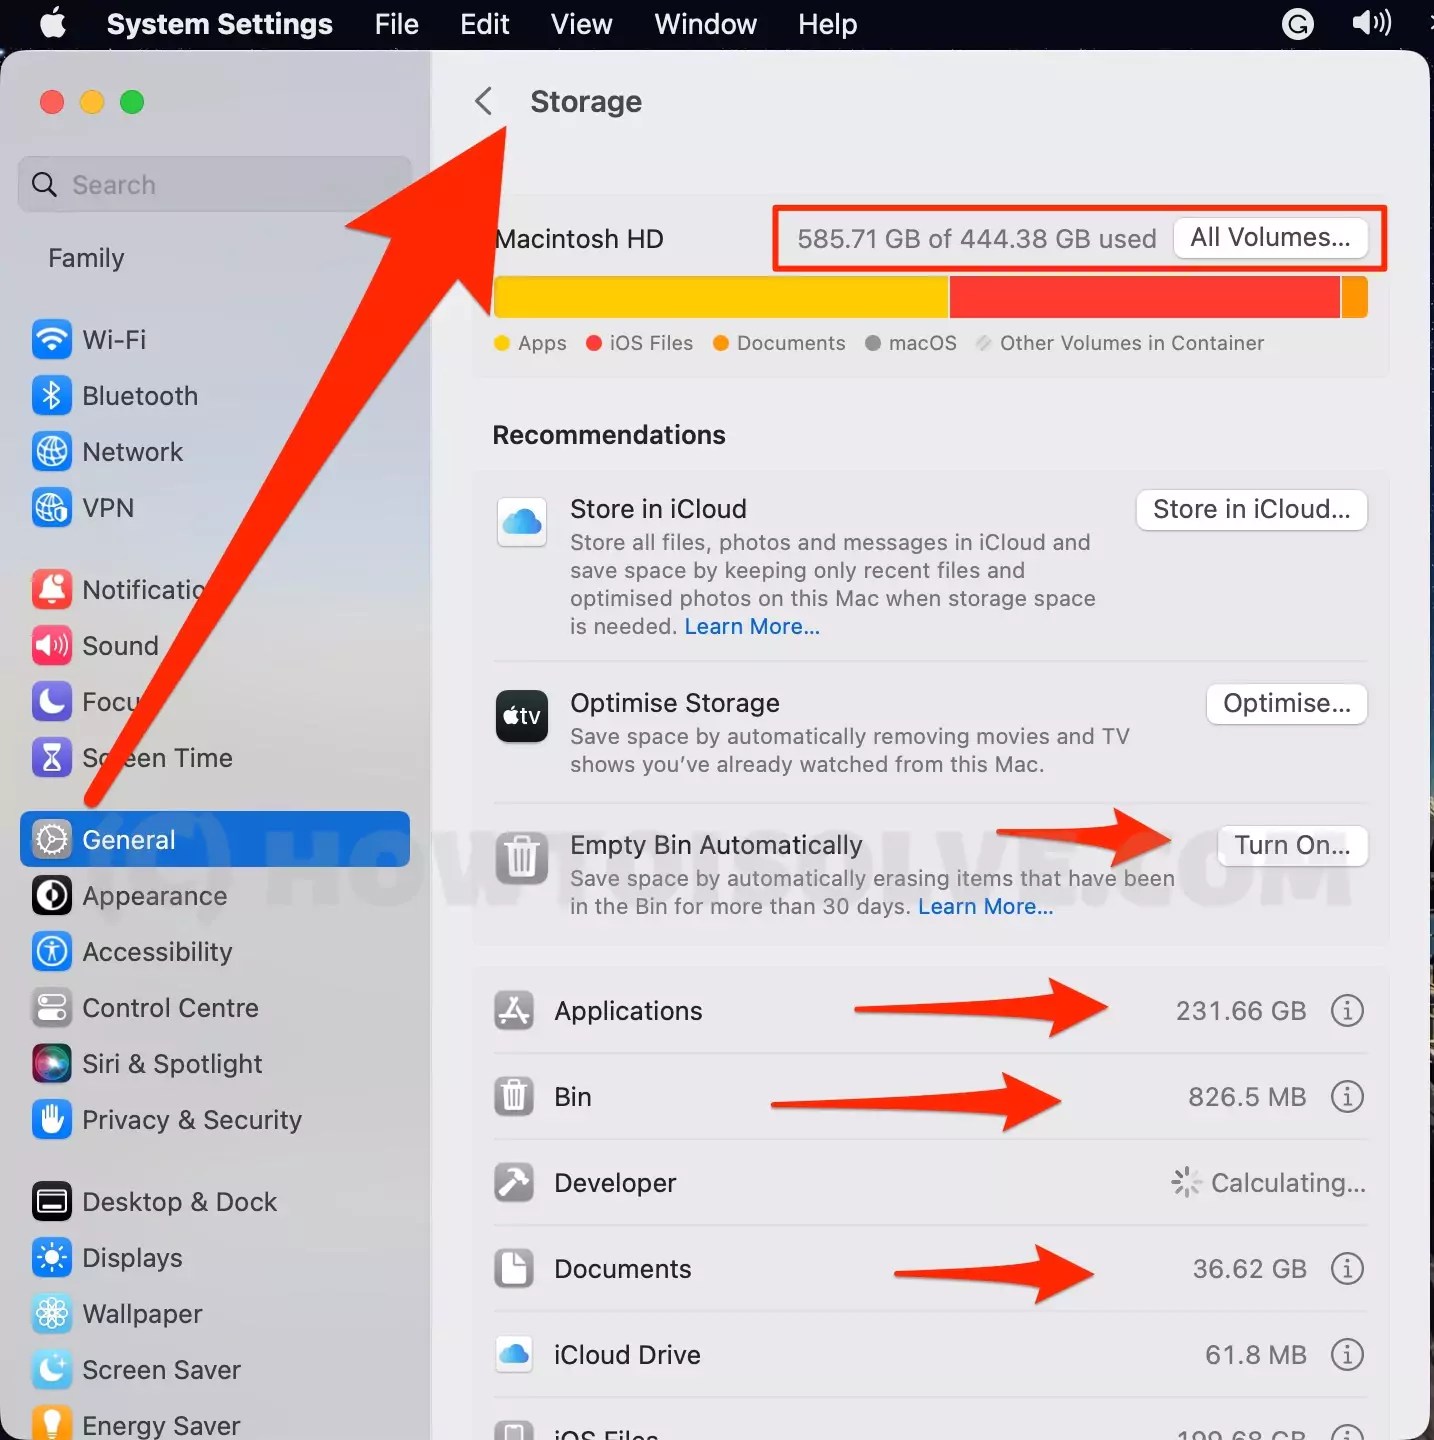Open the View menu
The width and height of the screenshot is (1434, 1440).
(582, 24)
